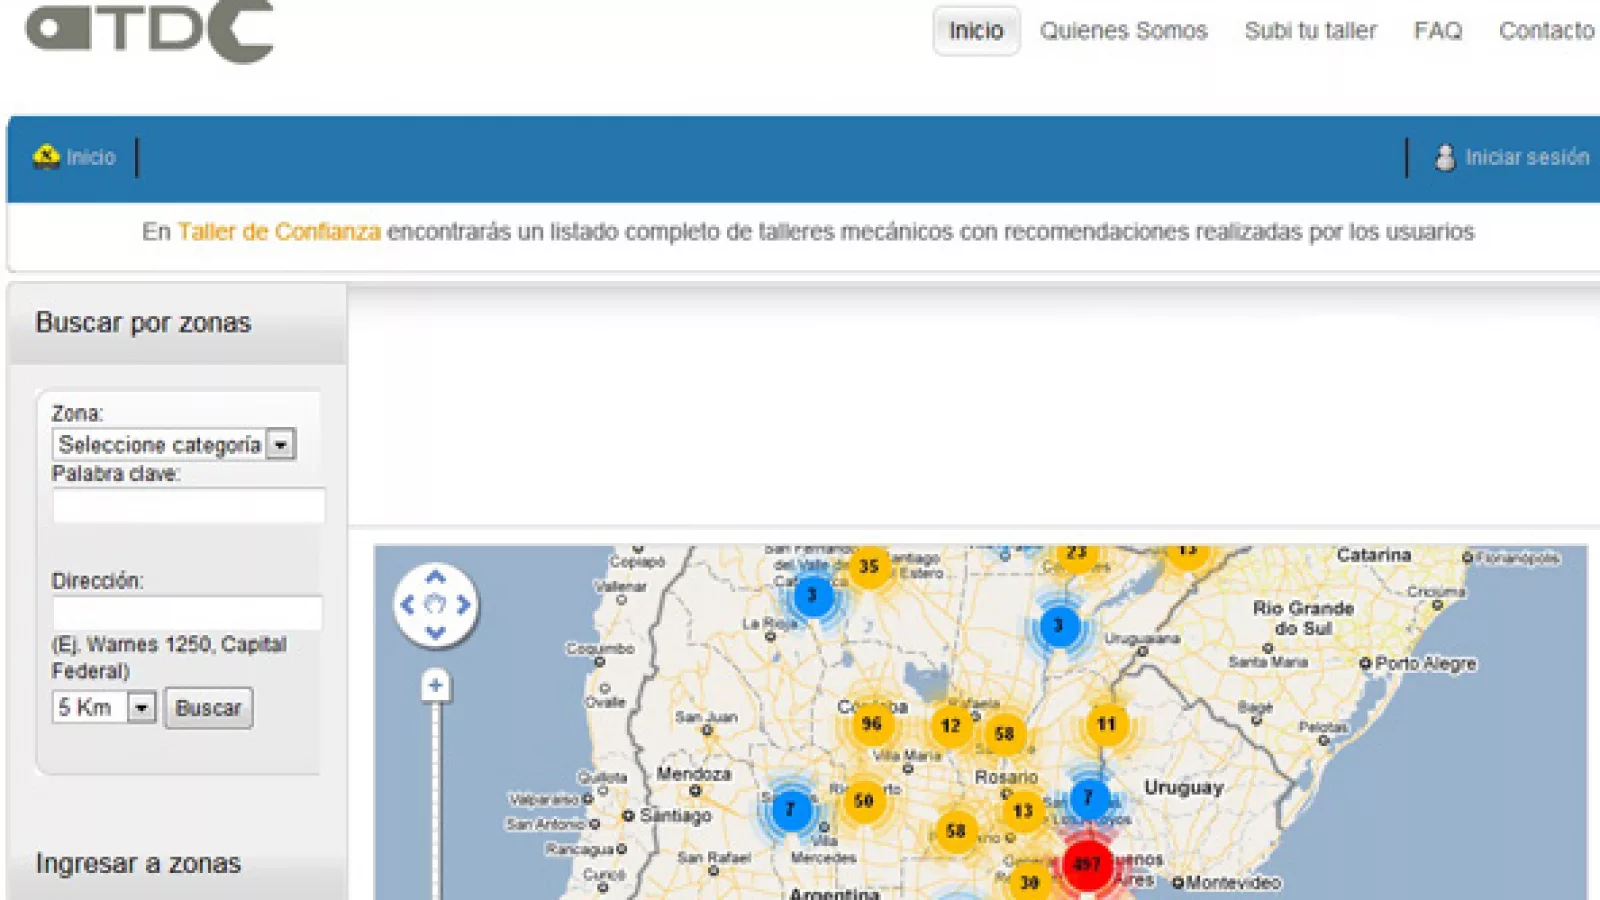Screen dimensions: 1600x900
Task: Click the red 497 cluster marker
Action: [x=1086, y=864]
